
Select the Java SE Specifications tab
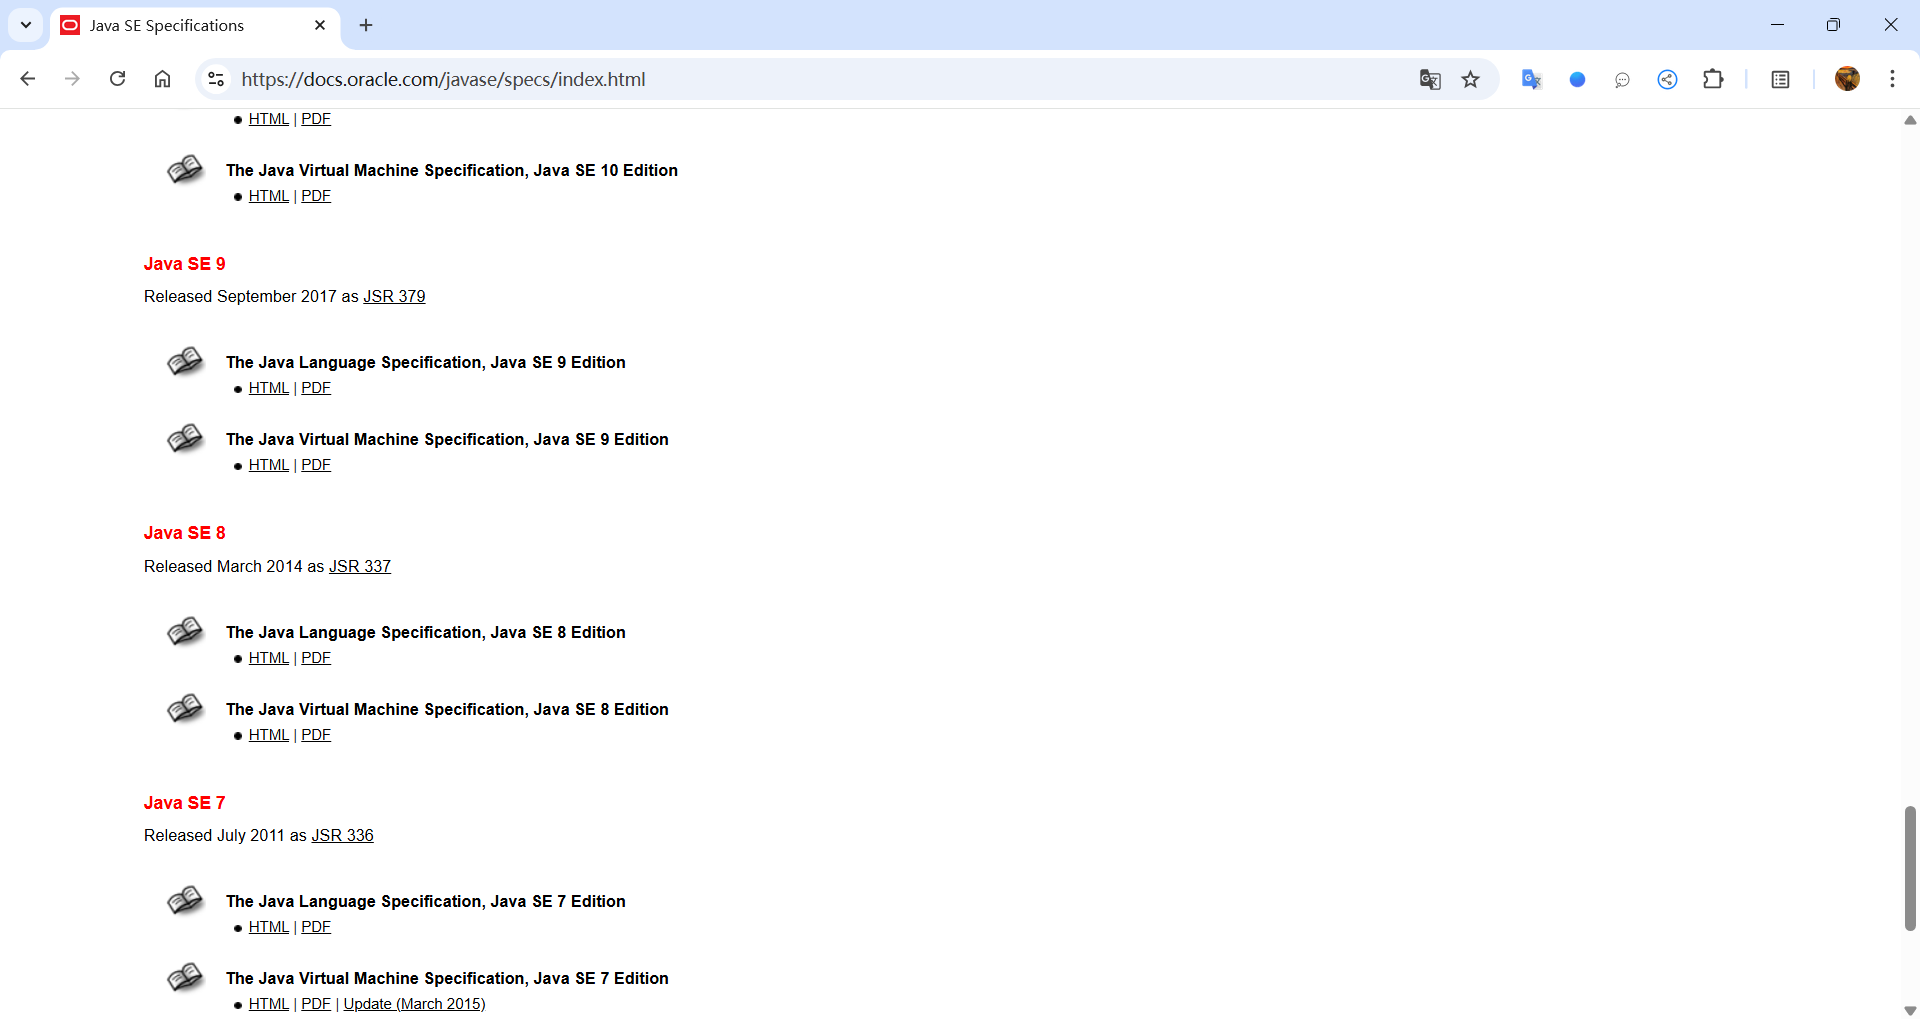point(195,26)
